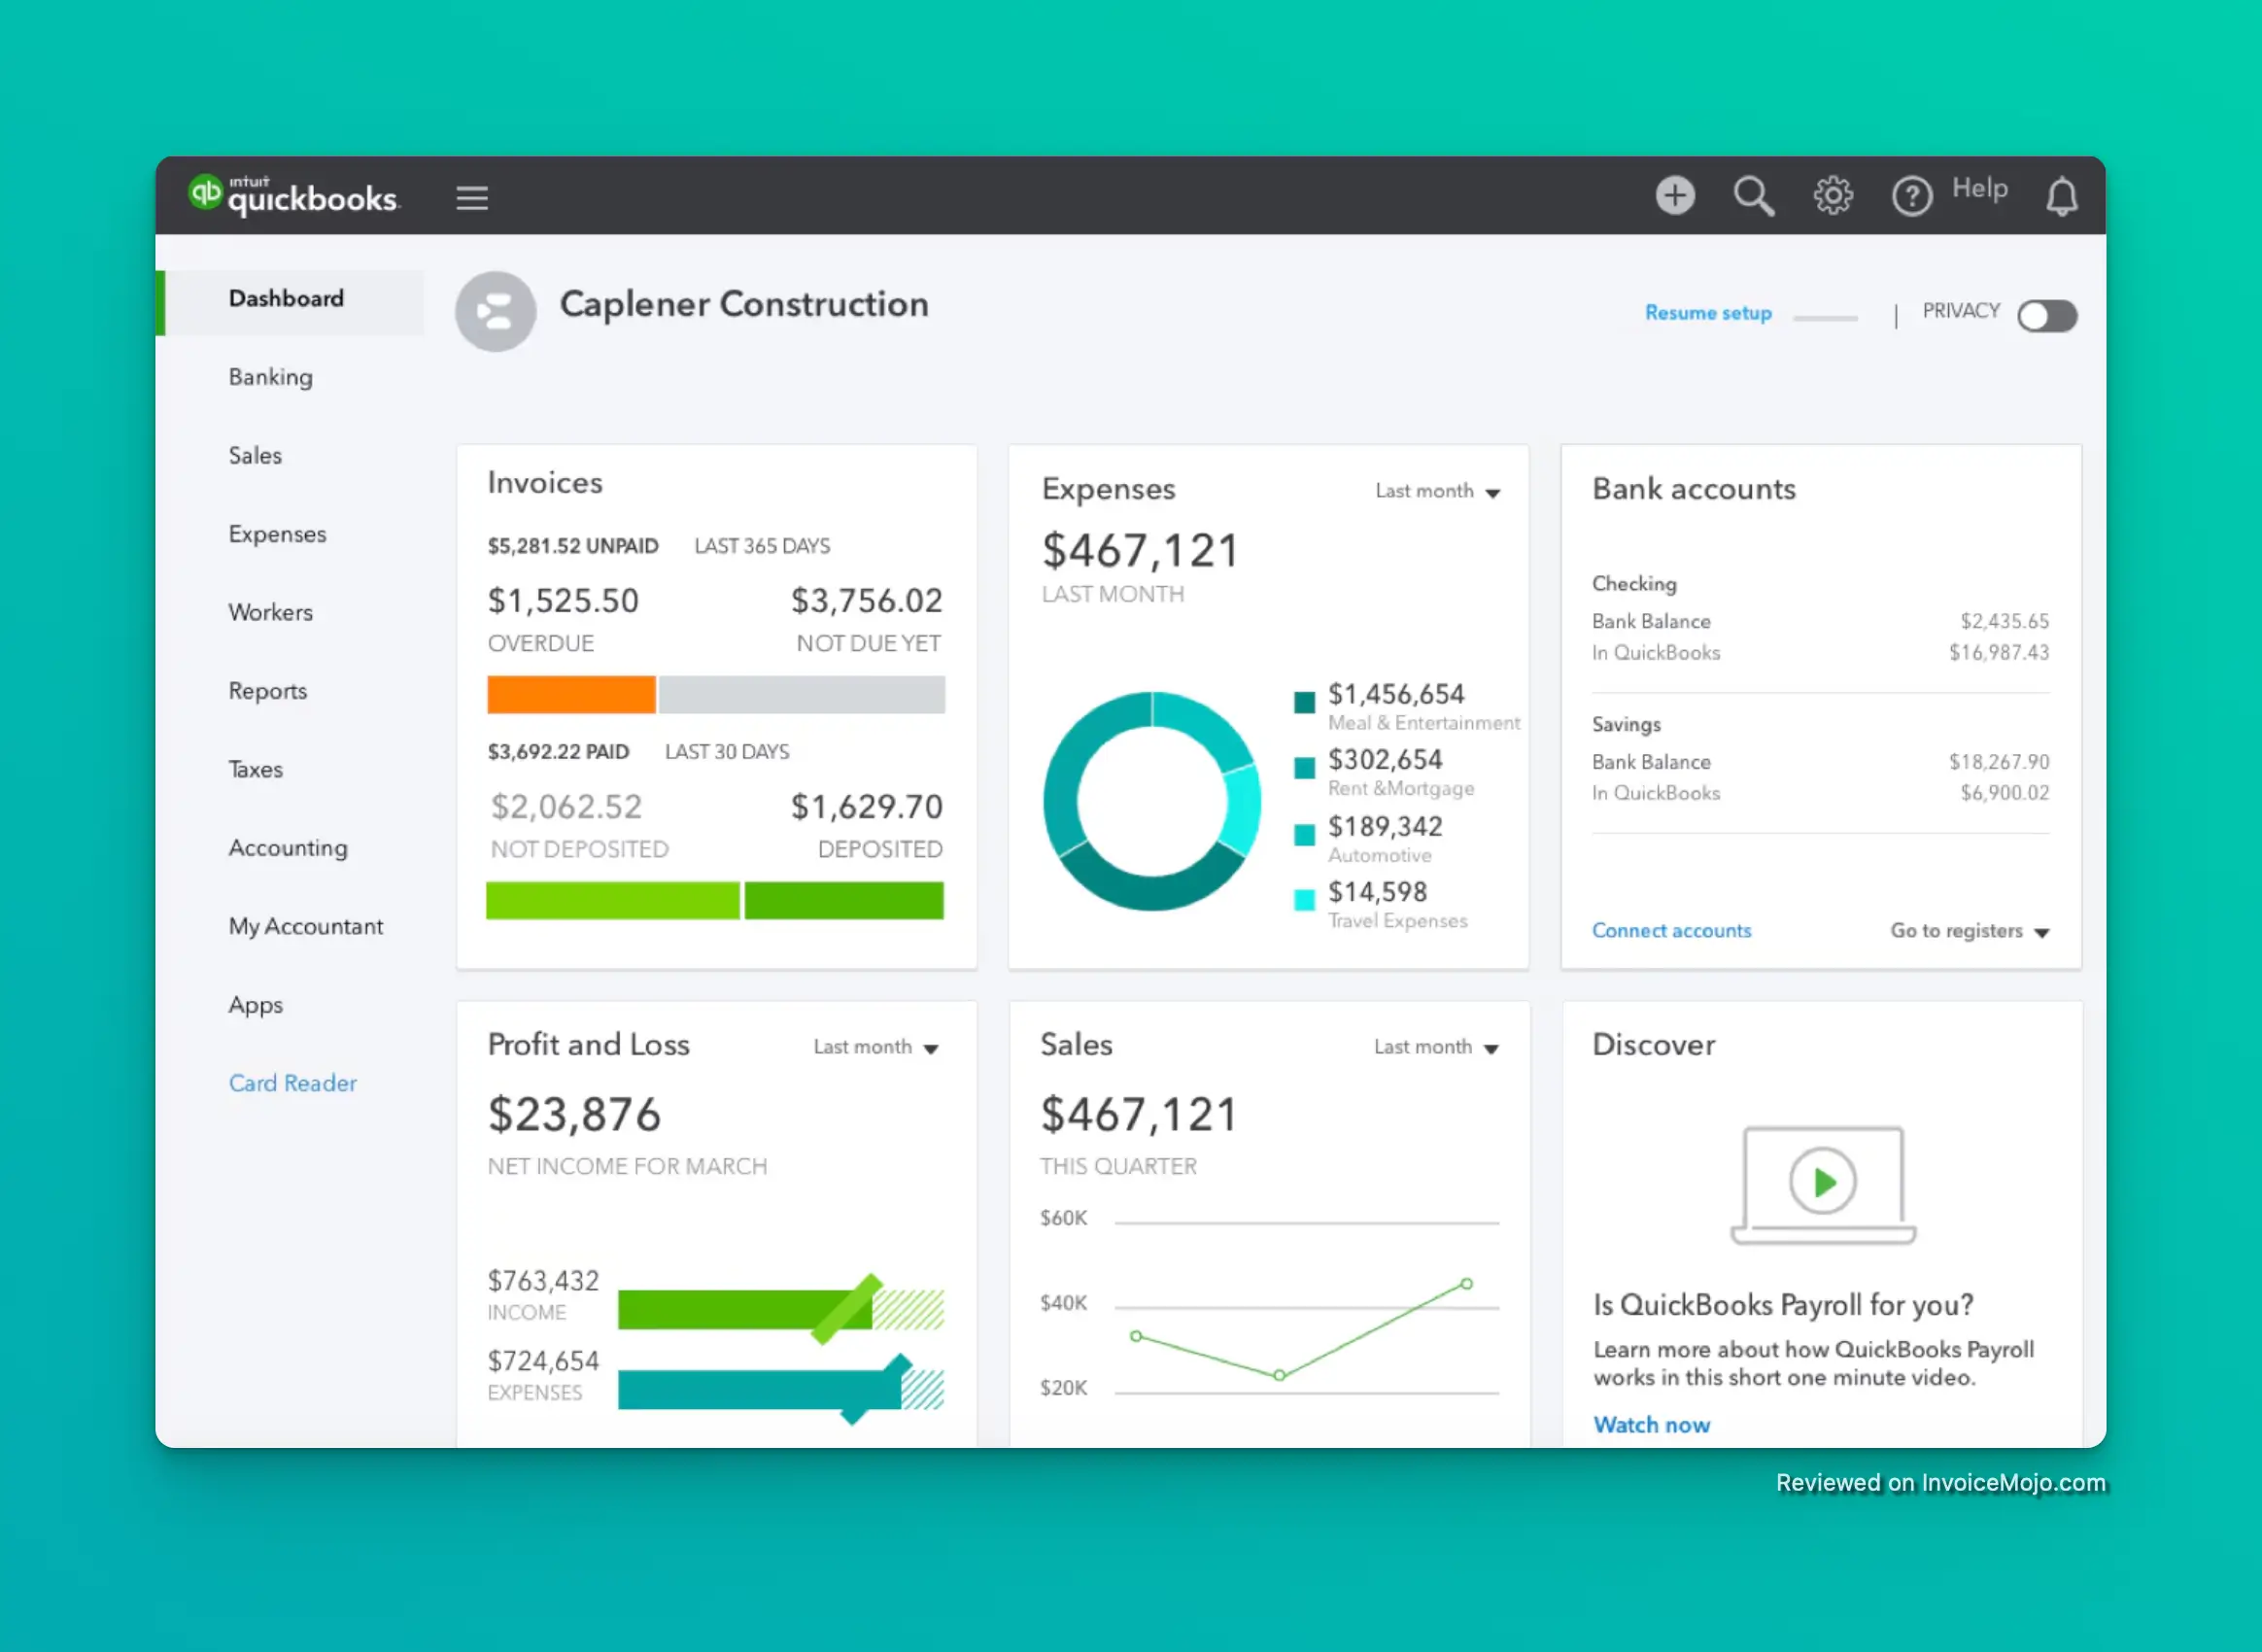Click the hamburger menu next to QuickBooks logo
Image resolution: width=2262 pixels, height=1652 pixels.
pos(472,197)
